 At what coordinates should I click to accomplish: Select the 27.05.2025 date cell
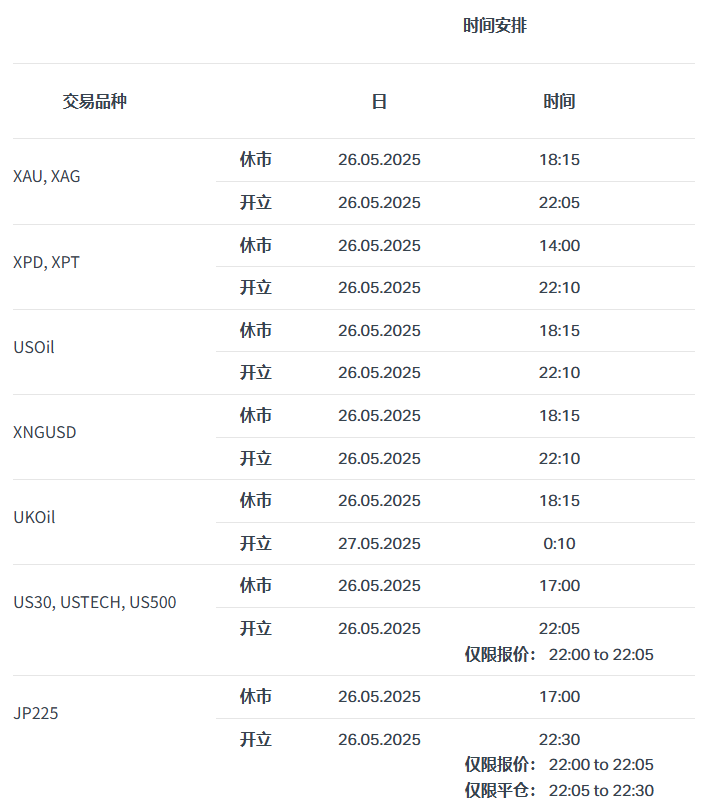pyautogui.click(x=379, y=543)
